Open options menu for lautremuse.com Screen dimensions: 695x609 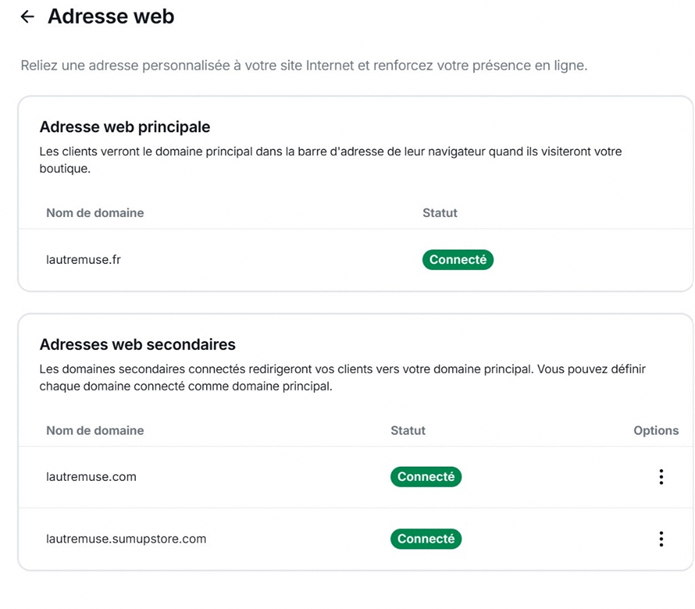coord(660,477)
